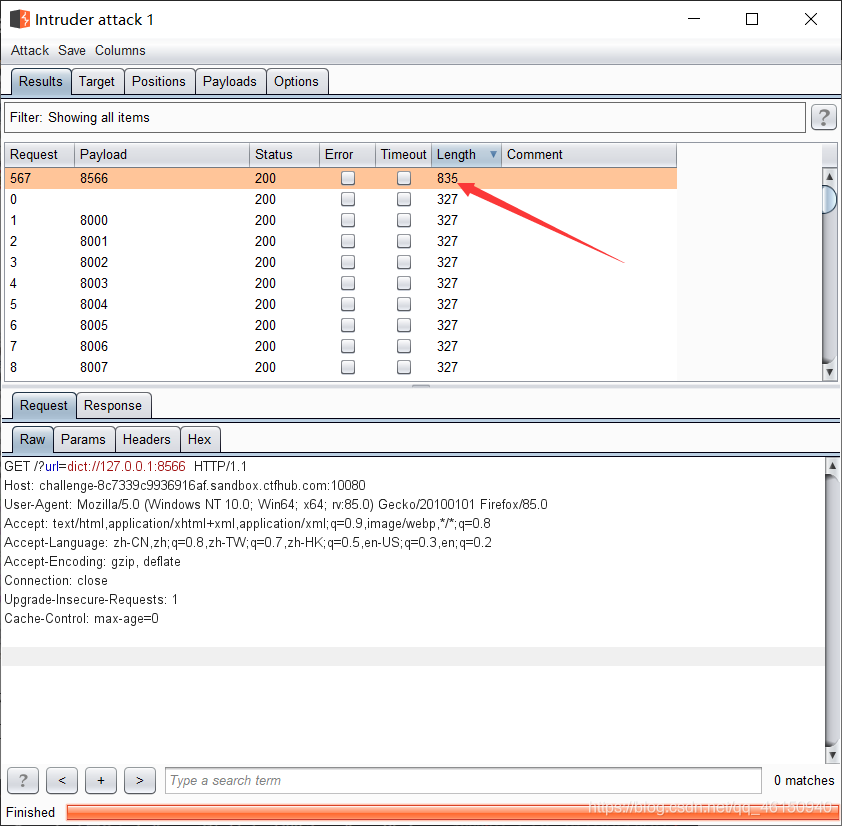This screenshot has height=826, width=842.
Task: Click the dict://127.0.0.1:8566 URL text
Action: point(126,466)
